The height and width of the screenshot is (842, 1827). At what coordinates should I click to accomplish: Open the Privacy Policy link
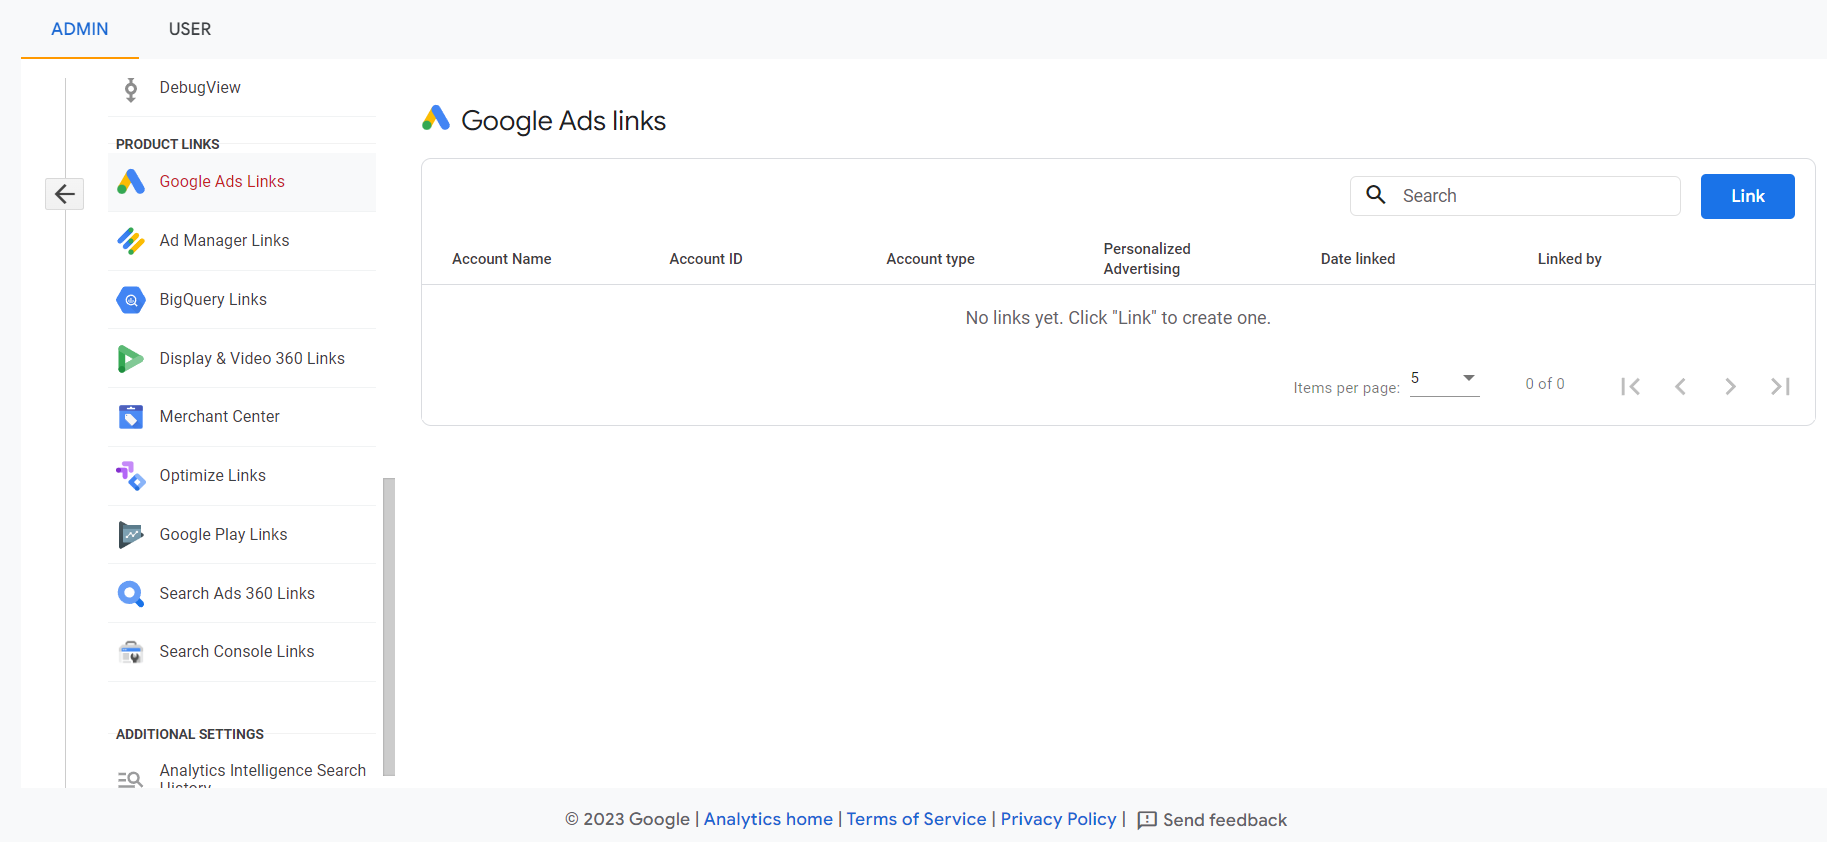tap(1058, 819)
